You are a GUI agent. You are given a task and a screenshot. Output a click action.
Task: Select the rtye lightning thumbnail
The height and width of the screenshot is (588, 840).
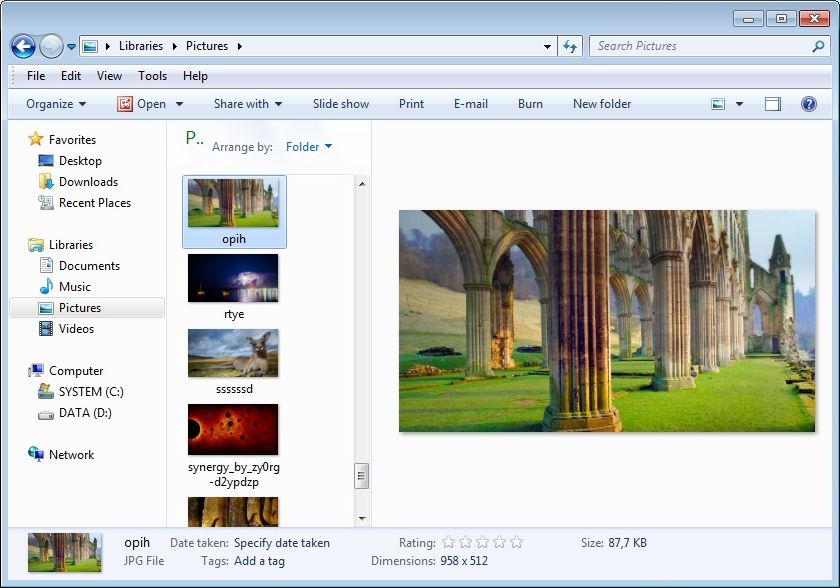233,278
